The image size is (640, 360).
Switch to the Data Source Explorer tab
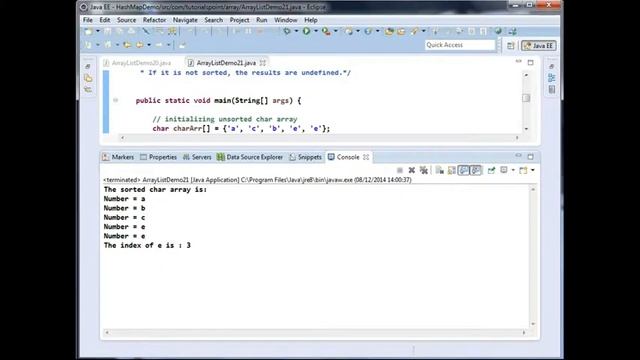pos(250,157)
